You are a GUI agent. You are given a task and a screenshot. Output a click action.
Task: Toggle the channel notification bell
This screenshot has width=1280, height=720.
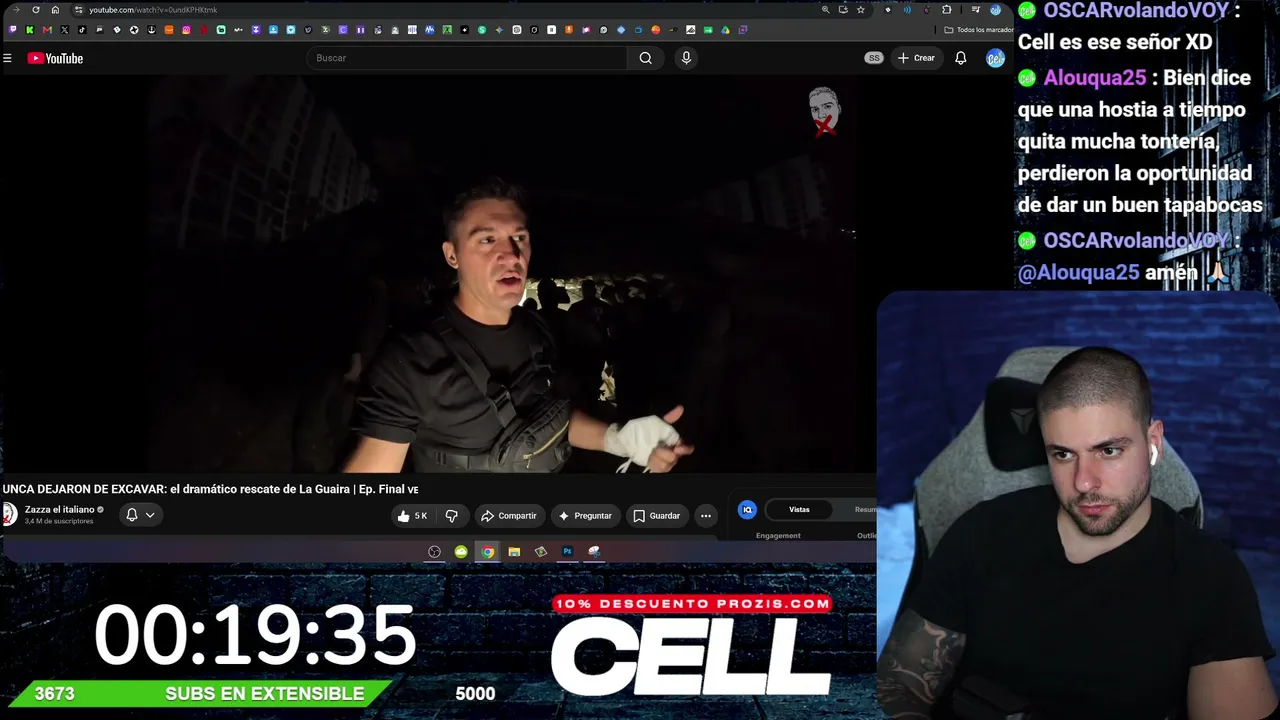[x=131, y=515]
